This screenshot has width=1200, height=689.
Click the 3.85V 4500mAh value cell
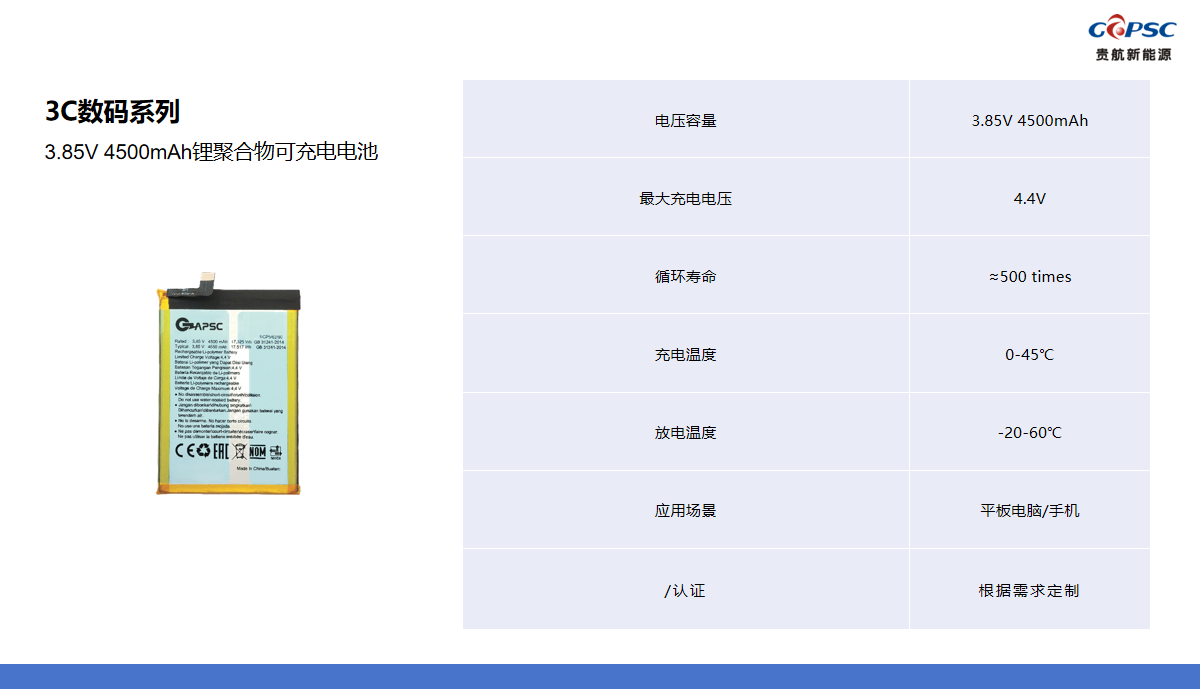[x=1029, y=121]
